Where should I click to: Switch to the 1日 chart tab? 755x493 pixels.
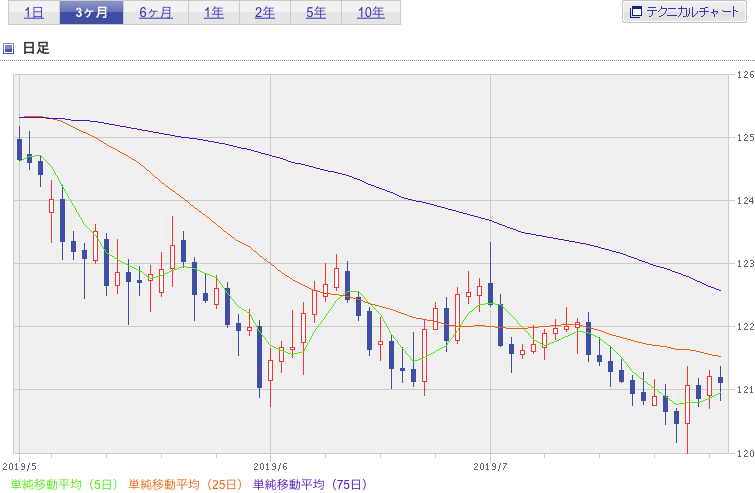coord(34,13)
